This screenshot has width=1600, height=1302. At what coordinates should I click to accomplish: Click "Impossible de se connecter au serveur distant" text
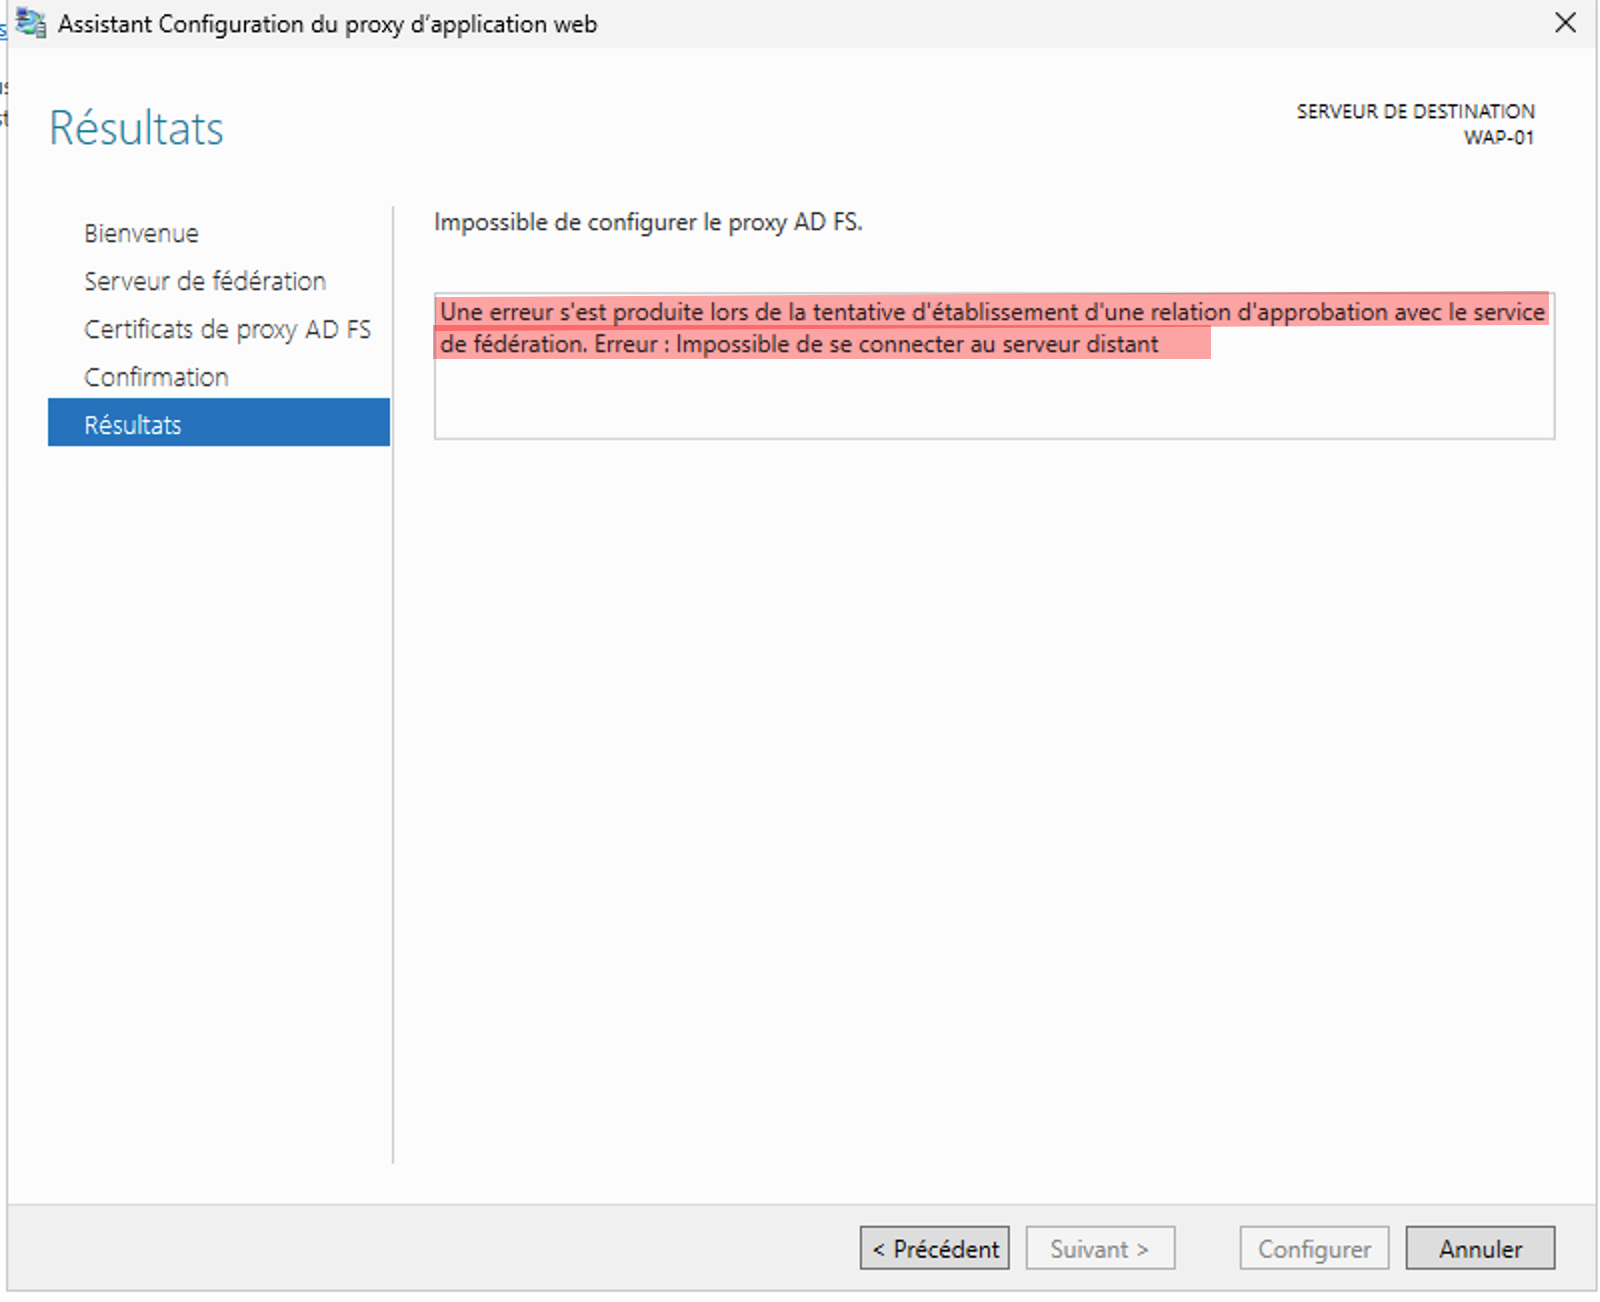point(916,344)
